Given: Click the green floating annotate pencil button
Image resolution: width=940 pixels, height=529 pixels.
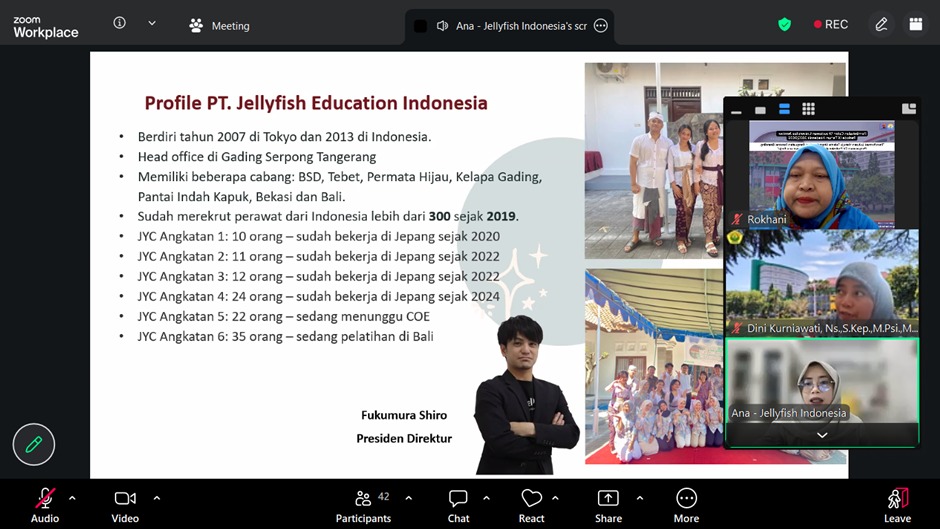Looking at the screenshot, I should 34,445.
